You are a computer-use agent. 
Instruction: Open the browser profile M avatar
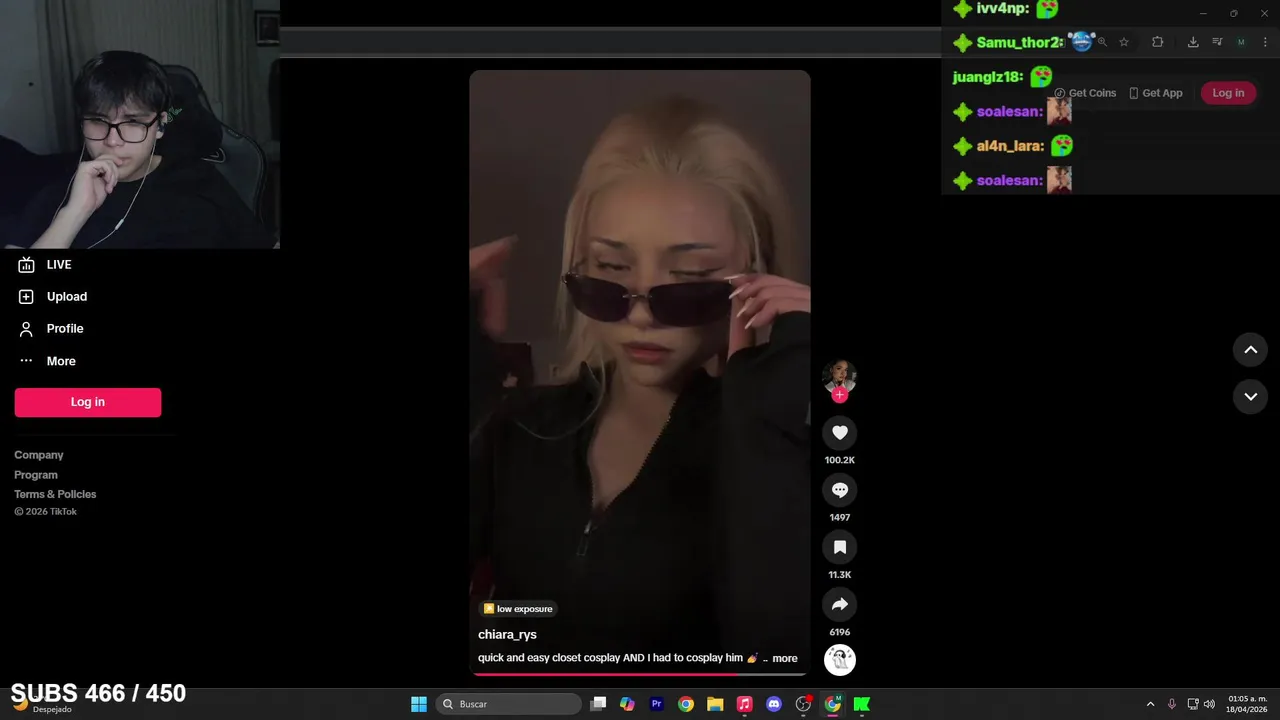point(1241,42)
